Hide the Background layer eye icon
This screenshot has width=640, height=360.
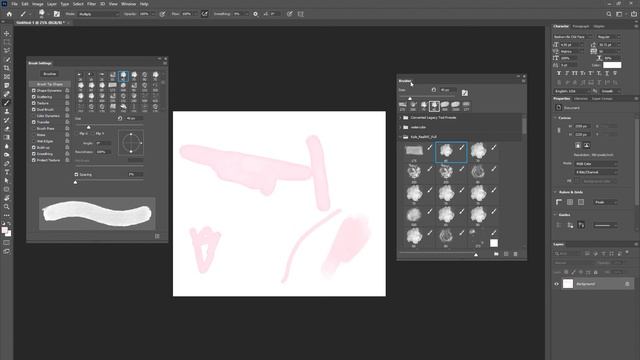(556, 284)
